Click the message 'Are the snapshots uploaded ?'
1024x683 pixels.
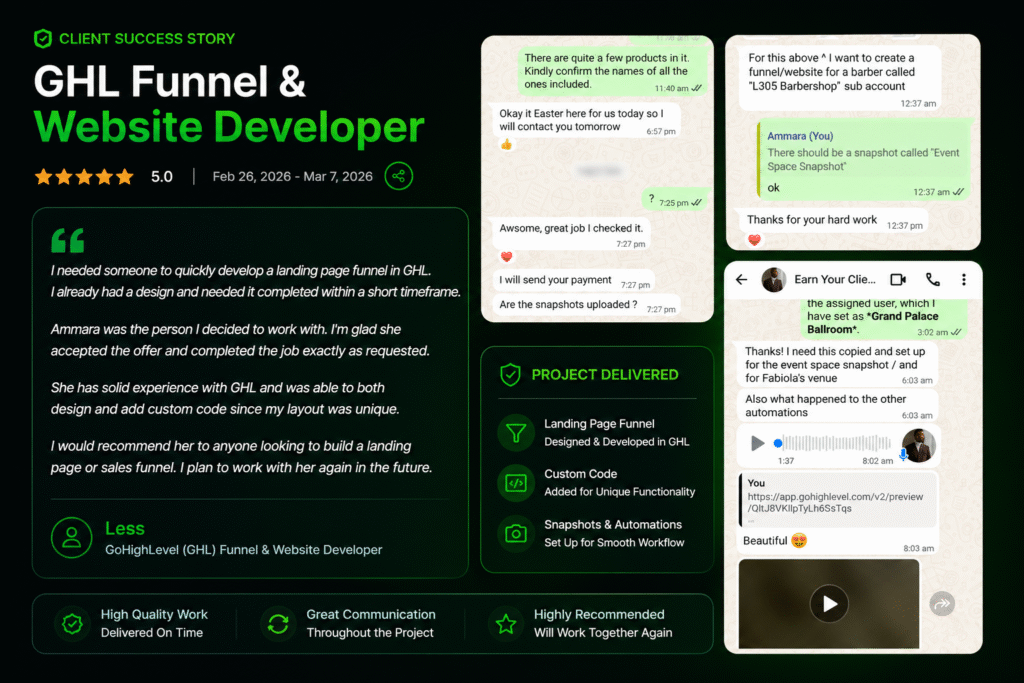[586, 305]
